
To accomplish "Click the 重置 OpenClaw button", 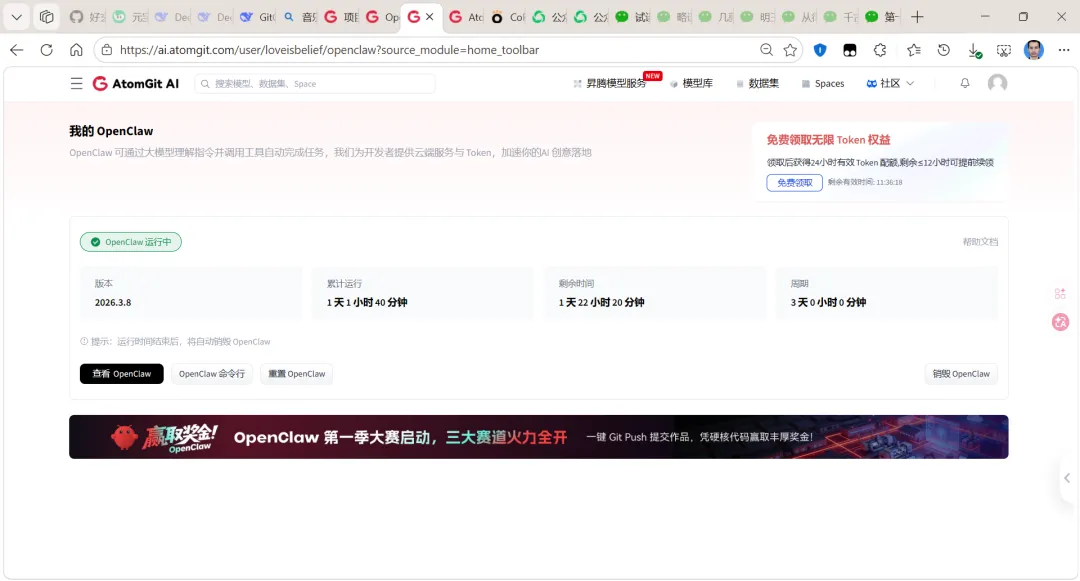I will (x=297, y=374).
